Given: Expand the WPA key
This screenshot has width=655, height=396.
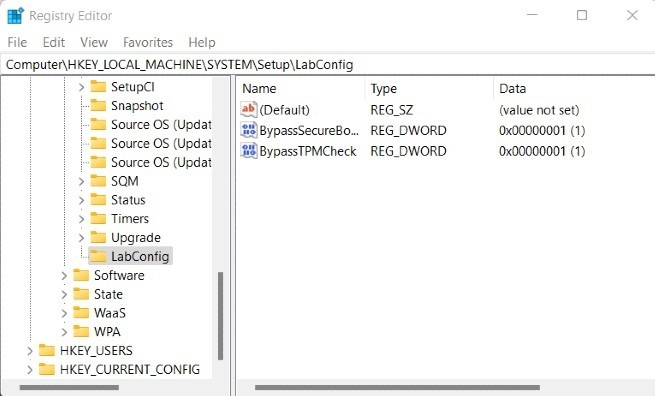Looking at the screenshot, I should pos(64,332).
